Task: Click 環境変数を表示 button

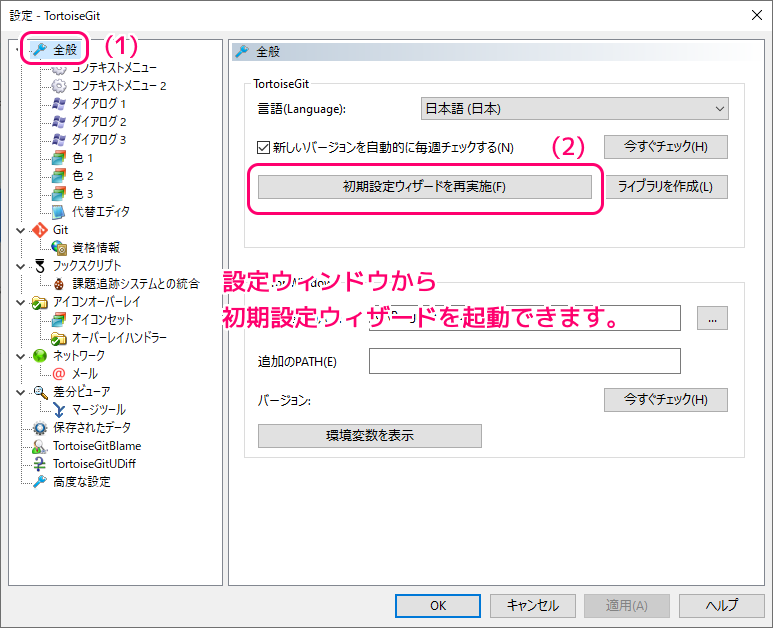Action: click(370, 436)
